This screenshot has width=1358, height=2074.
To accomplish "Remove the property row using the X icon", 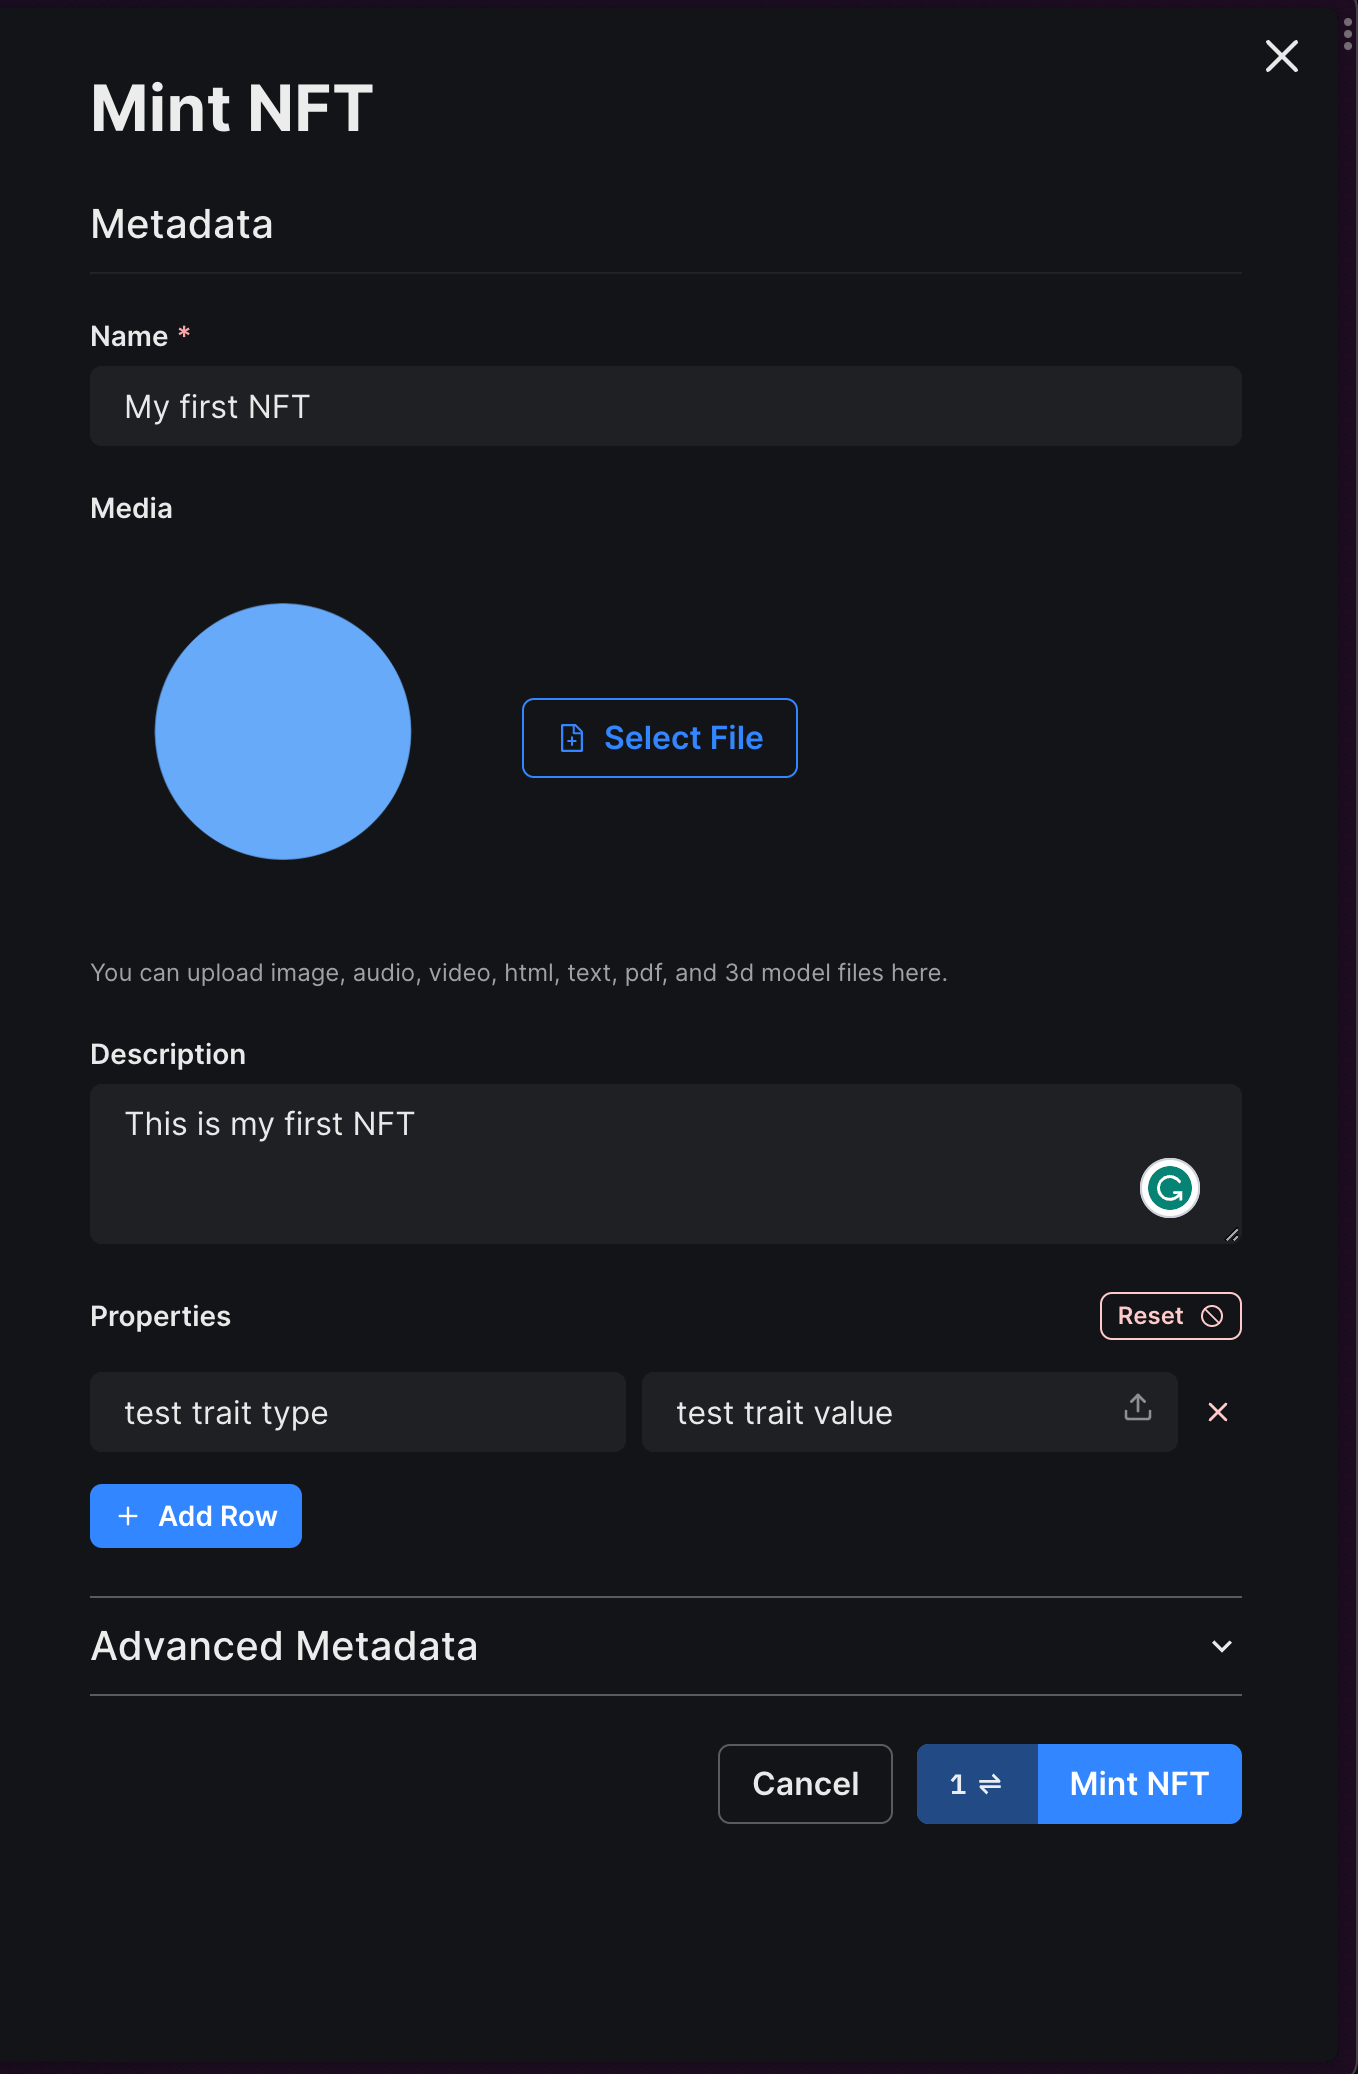I will [1218, 1412].
